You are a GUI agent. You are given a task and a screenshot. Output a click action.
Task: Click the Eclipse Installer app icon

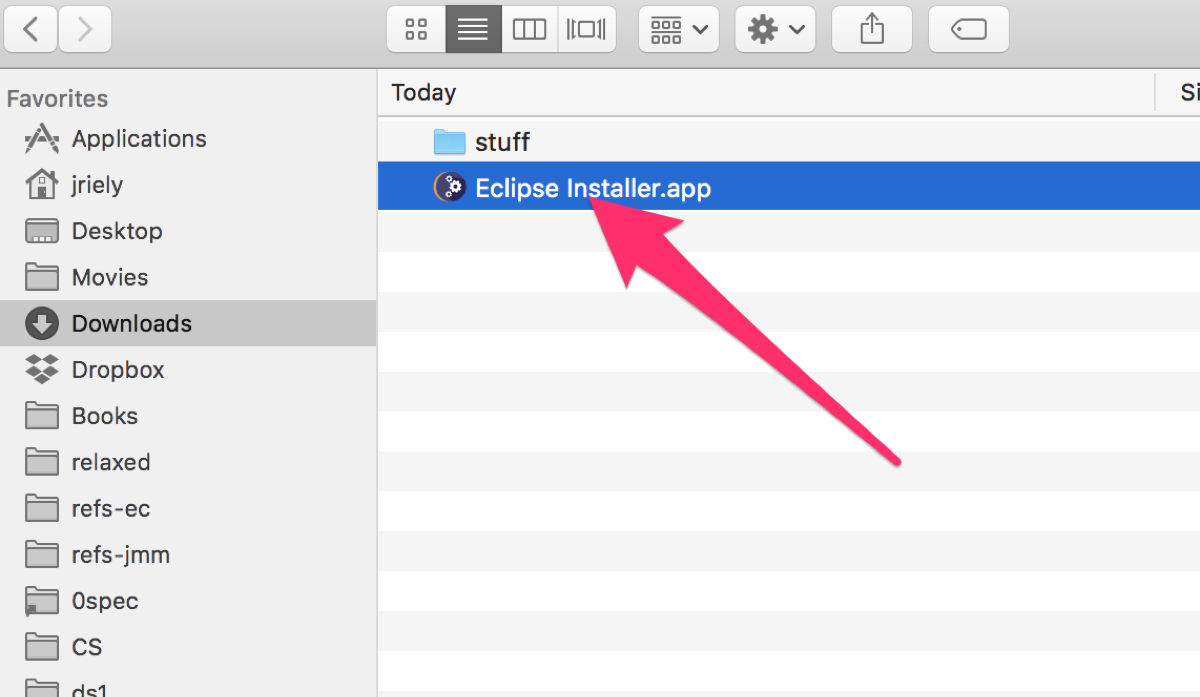point(448,187)
